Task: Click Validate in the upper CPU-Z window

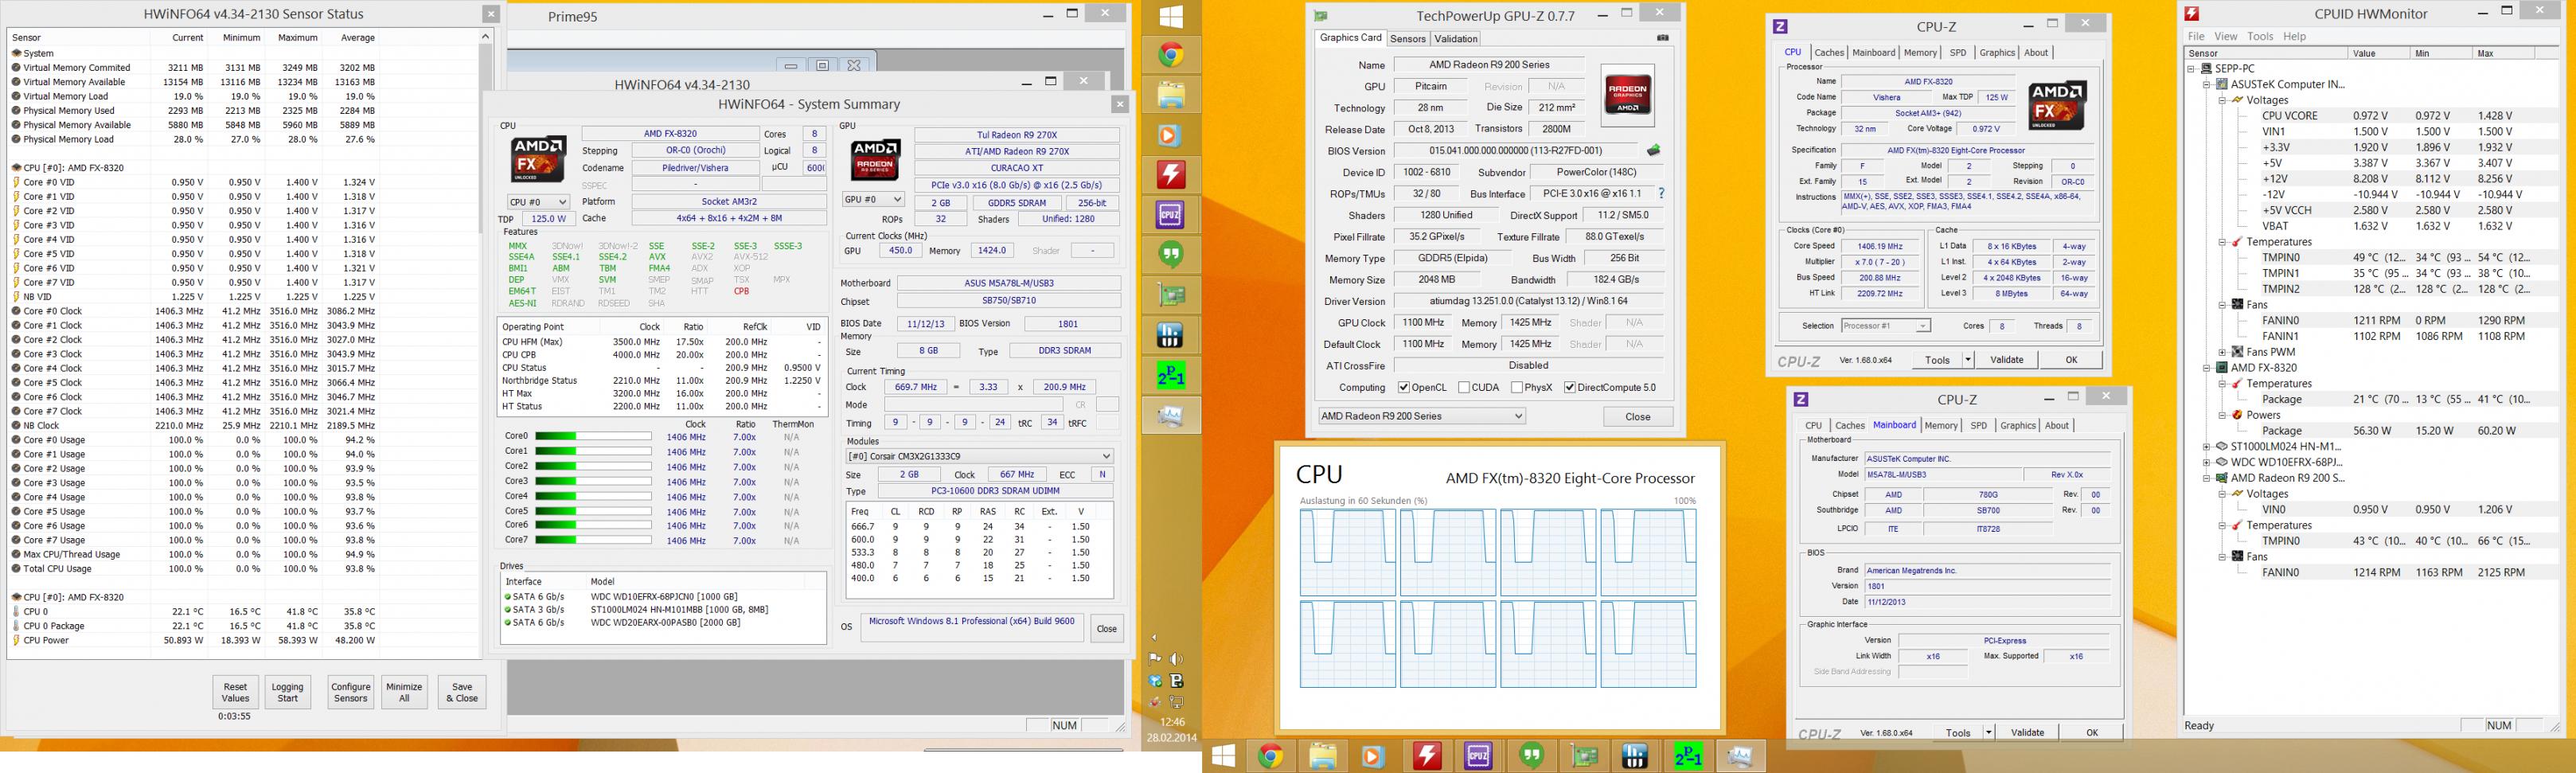Action: (x=2006, y=360)
